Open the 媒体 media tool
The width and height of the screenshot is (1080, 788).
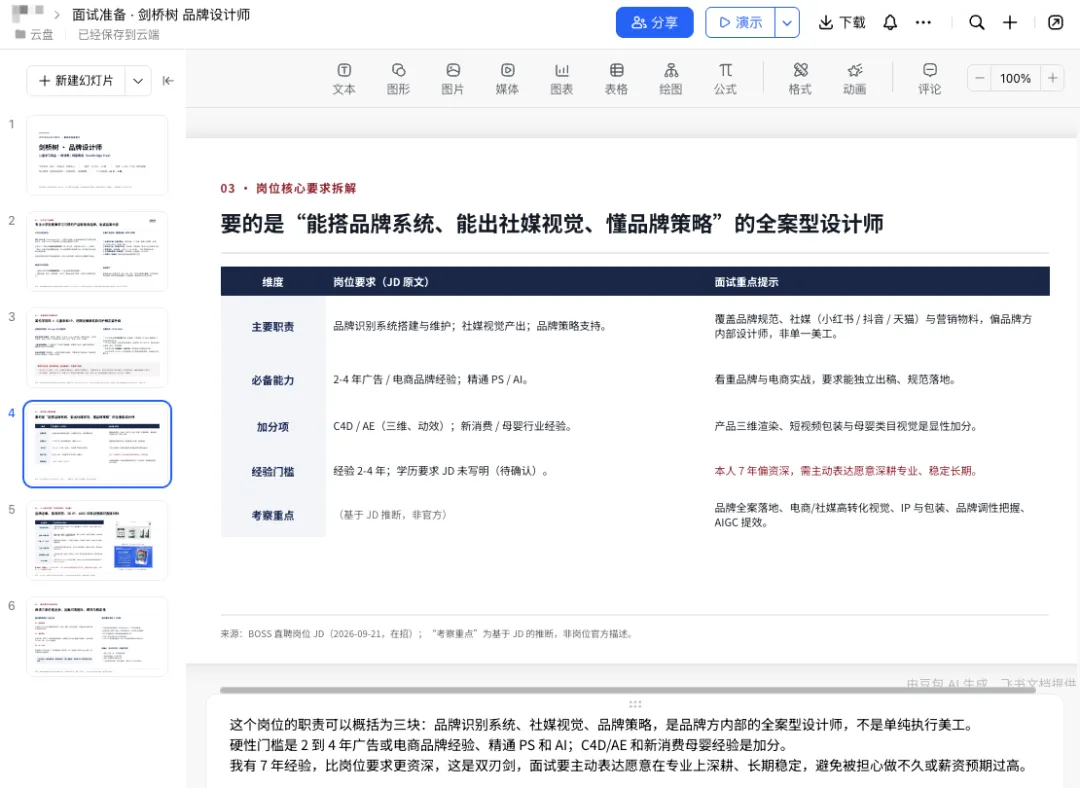tap(507, 79)
